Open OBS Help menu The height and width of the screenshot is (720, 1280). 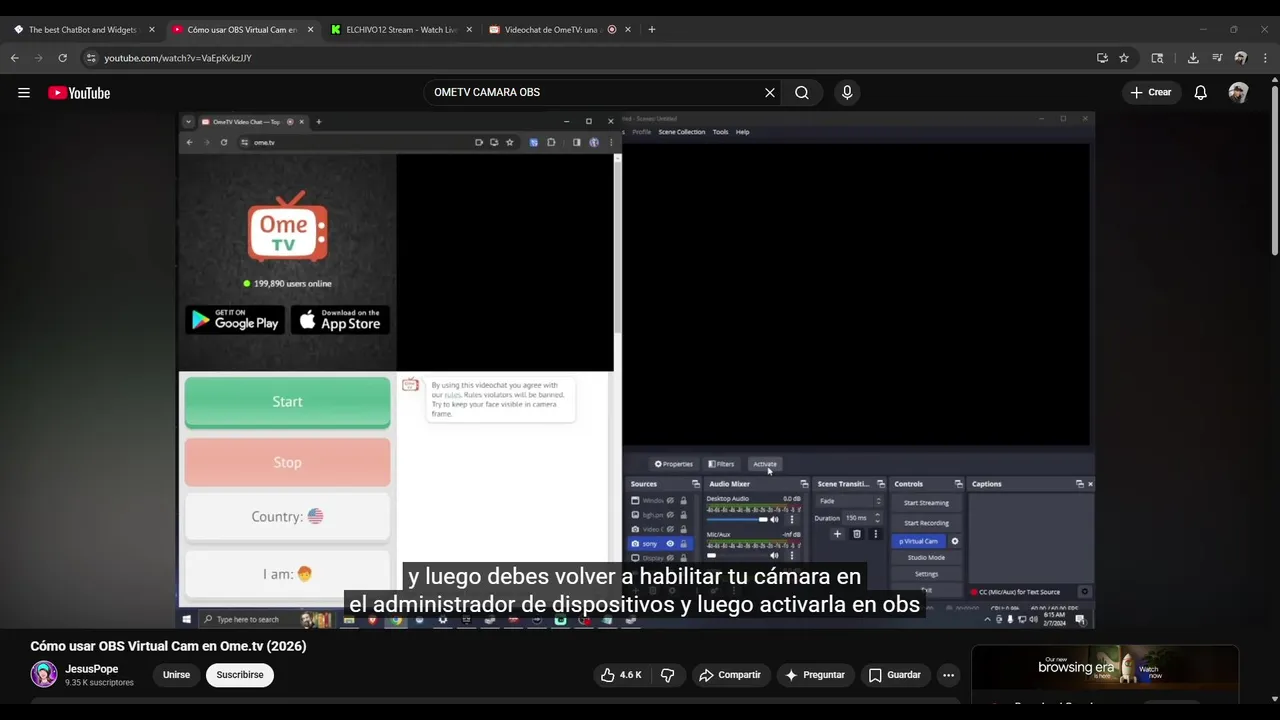pyautogui.click(x=742, y=132)
